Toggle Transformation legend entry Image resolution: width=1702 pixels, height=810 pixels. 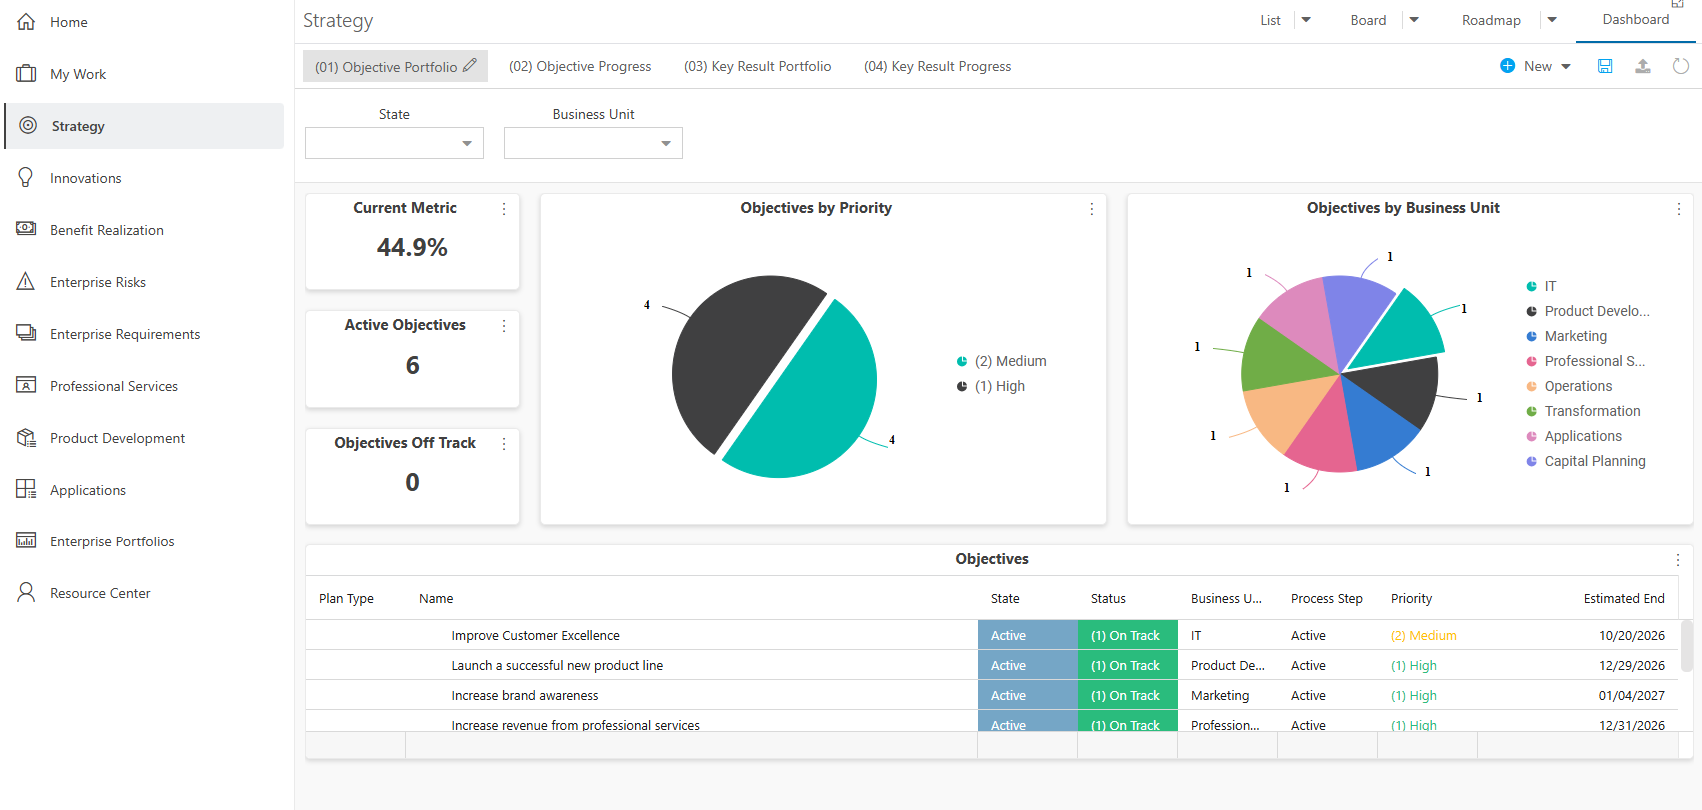pyautogui.click(x=1583, y=411)
